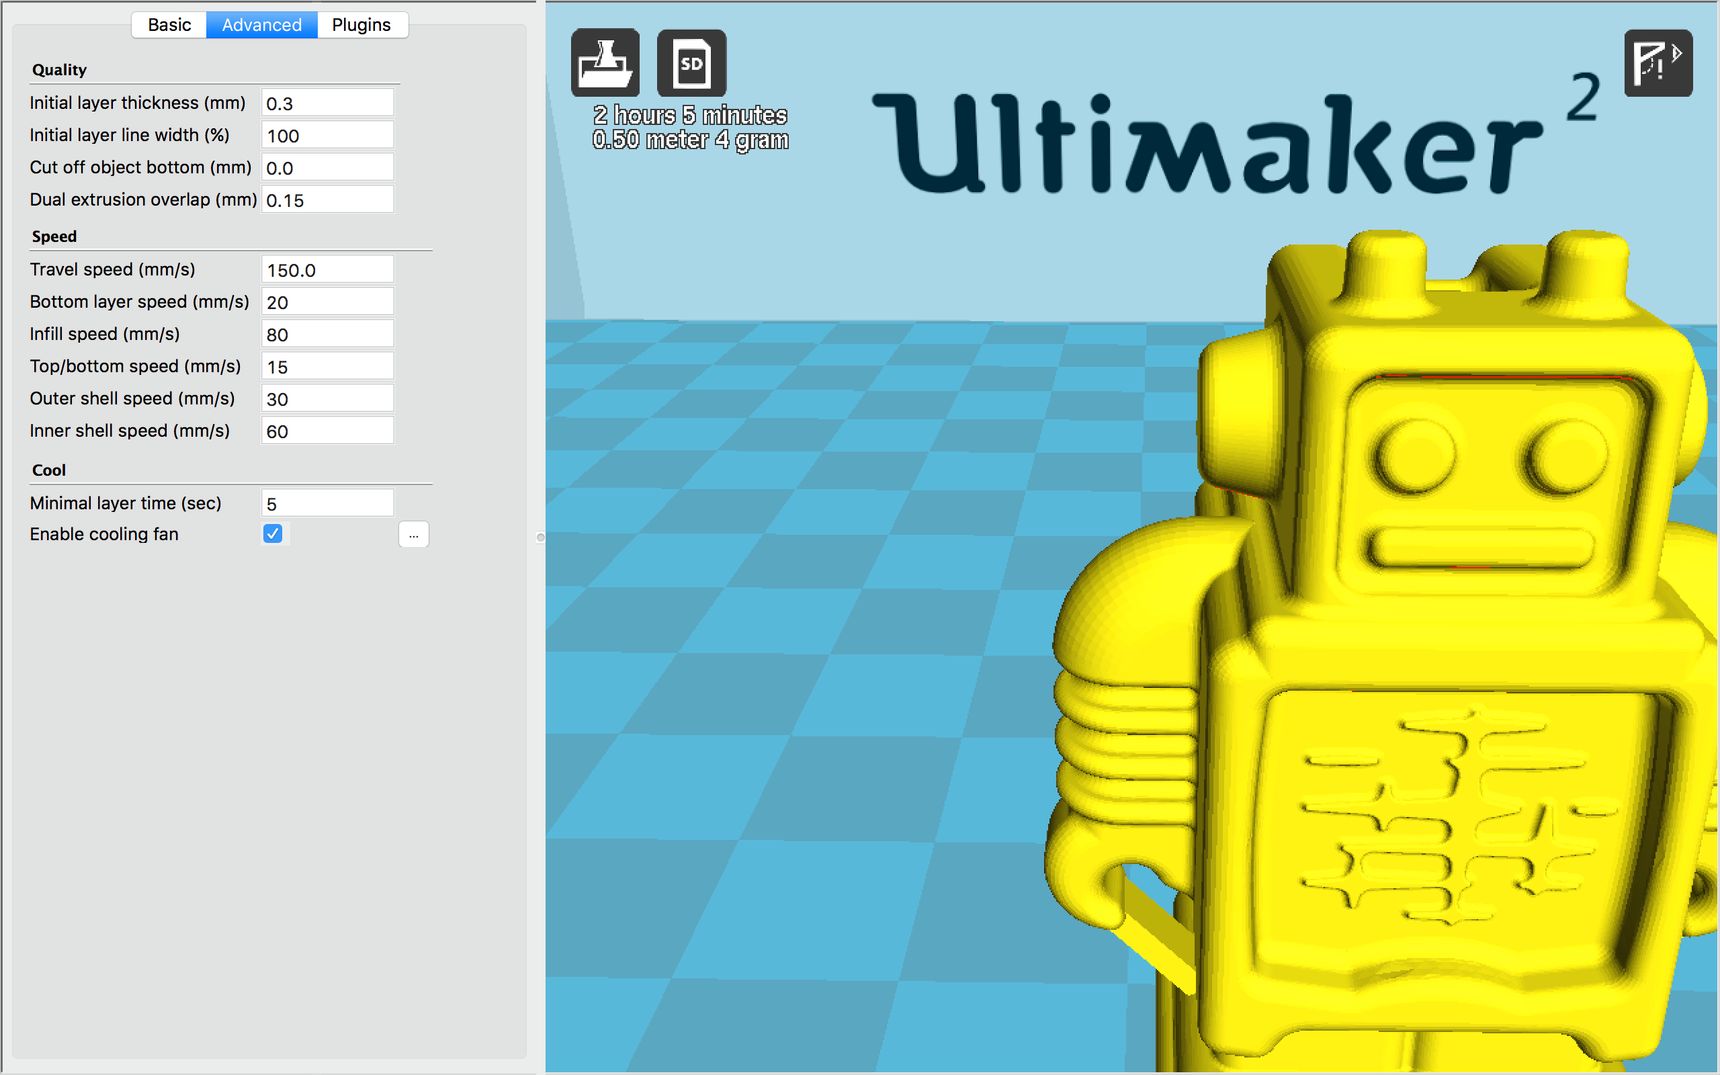The height and width of the screenshot is (1075, 1720).
Task: Open cooling fan extra settings ellipsis button
Action: coord(414,535)
